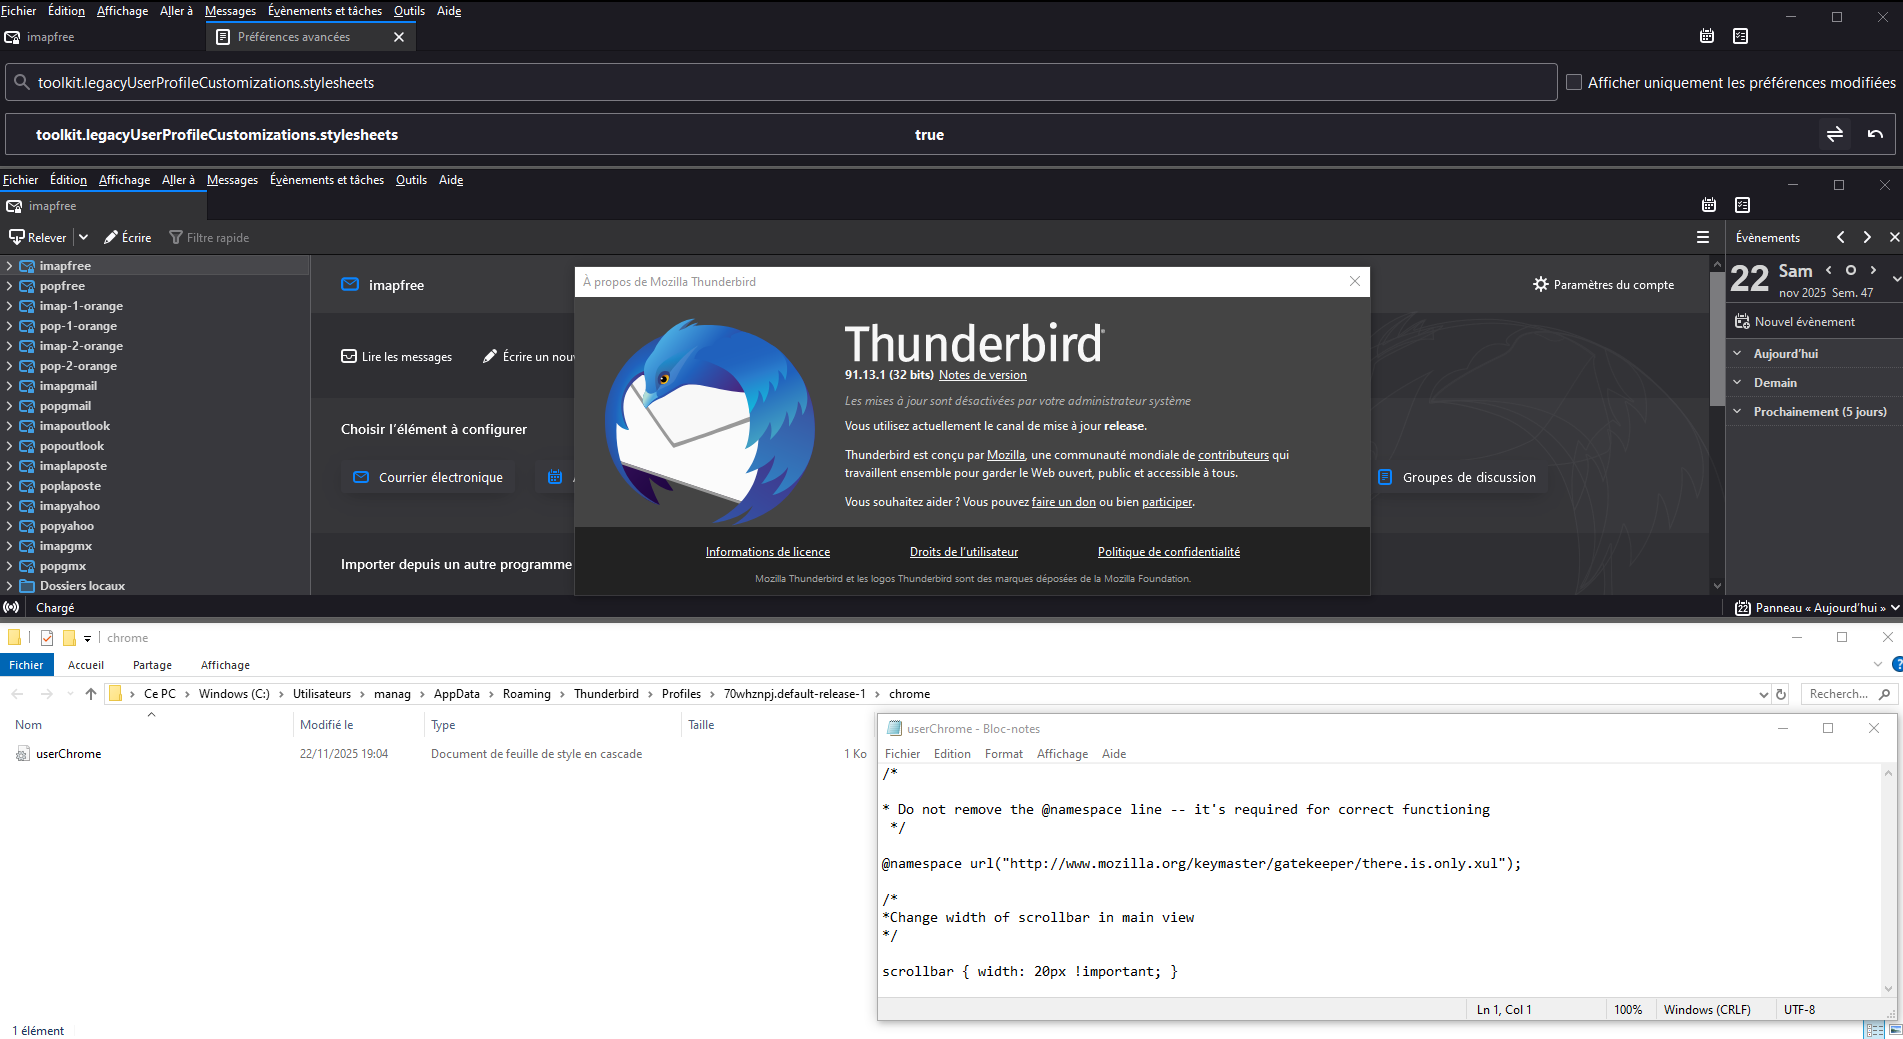Collapse the Prochainement (5 jours) section
This screenshot has height=1039, width=1903.
pos(1737,411)
